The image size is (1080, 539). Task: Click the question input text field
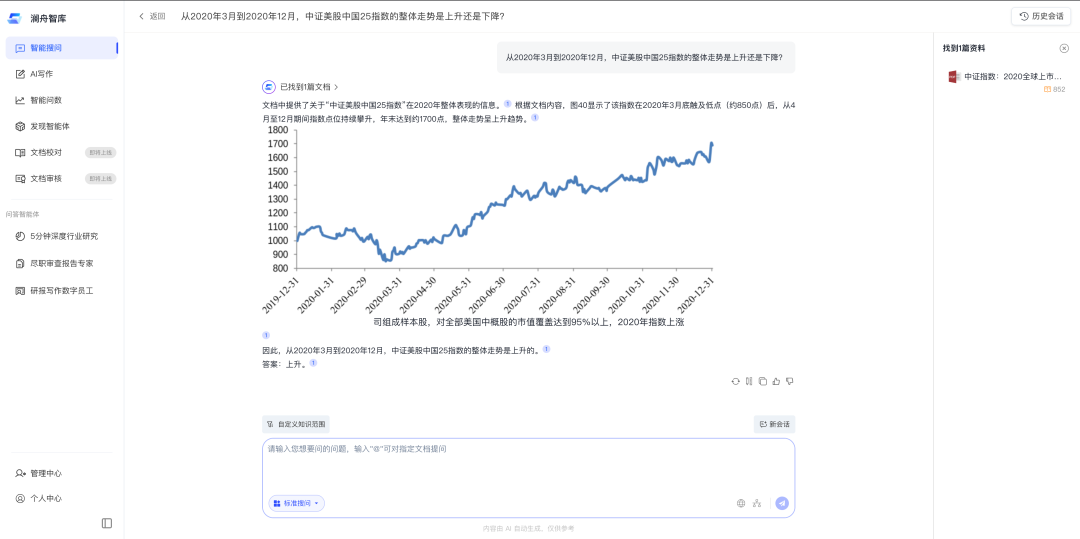(528, 465)
